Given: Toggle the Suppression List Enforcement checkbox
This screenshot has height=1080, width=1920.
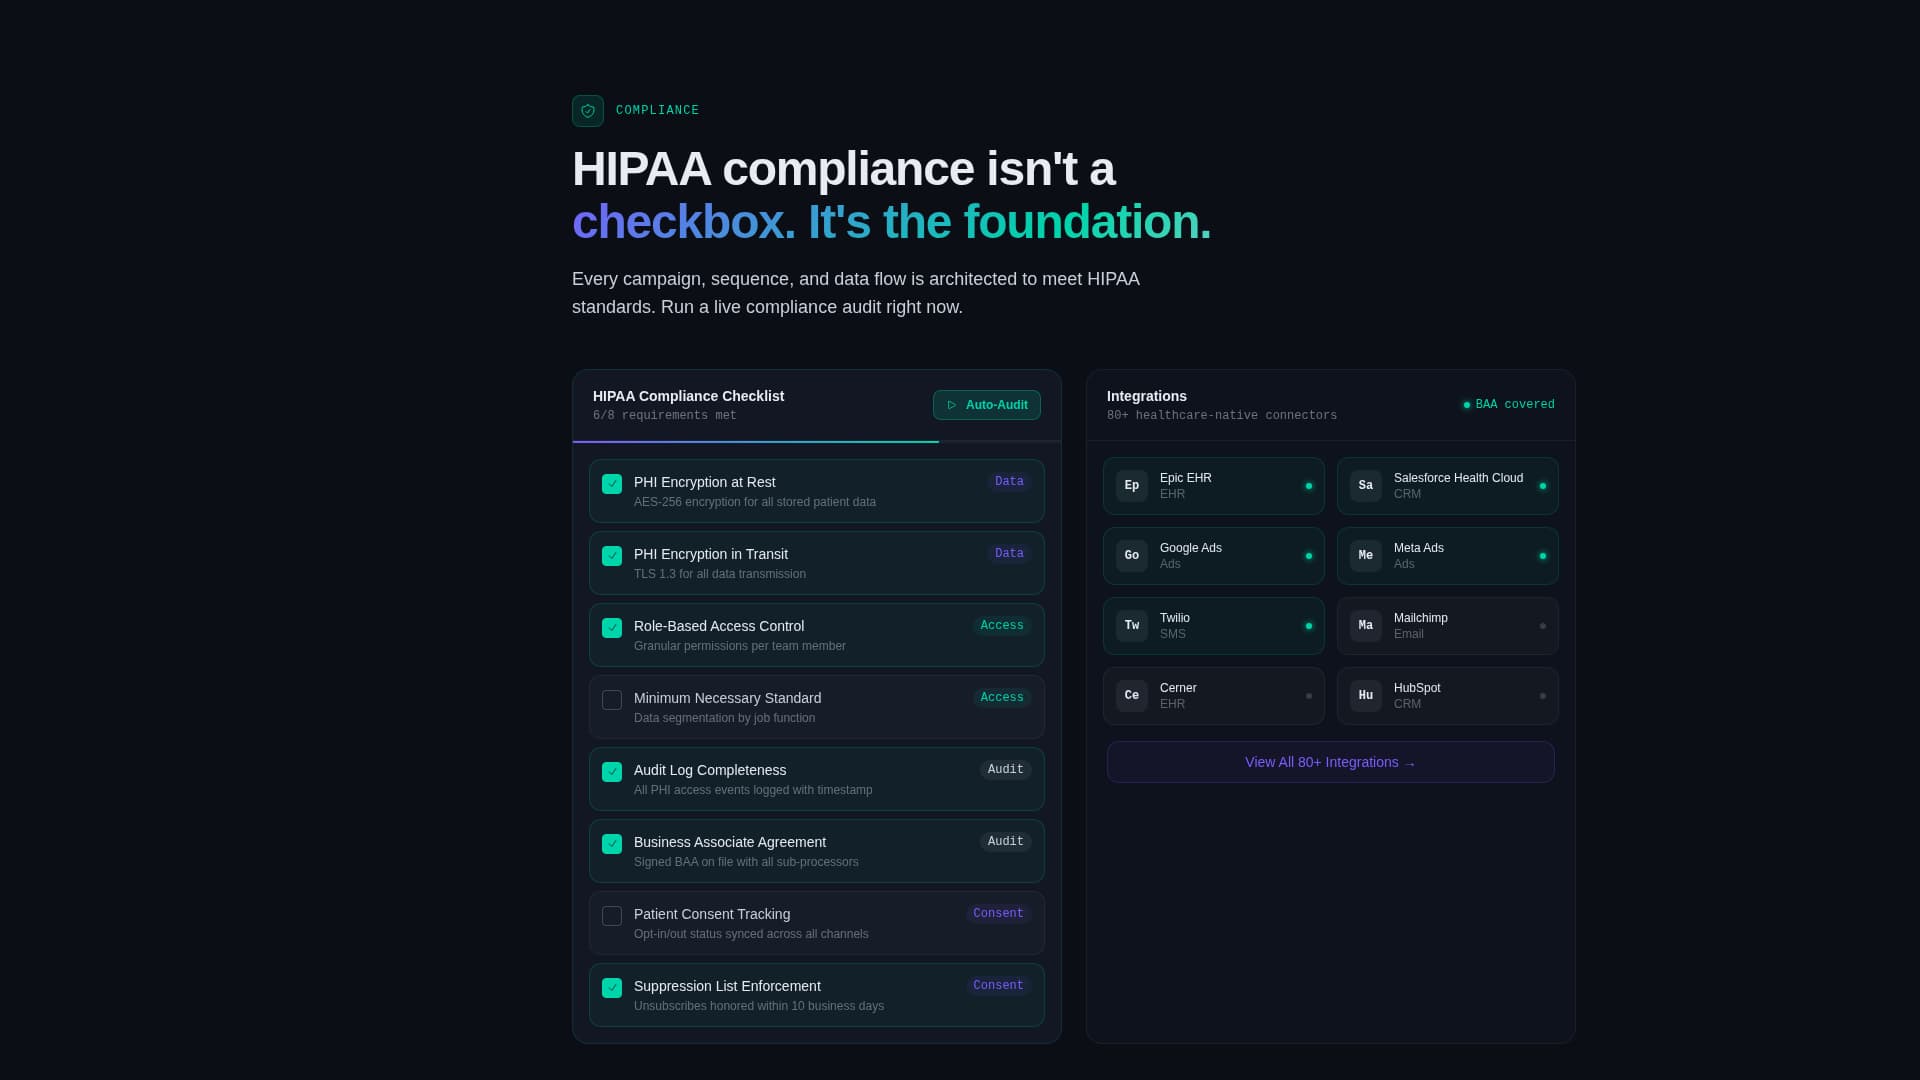Looking at the screenshot, I should (612, 988).
